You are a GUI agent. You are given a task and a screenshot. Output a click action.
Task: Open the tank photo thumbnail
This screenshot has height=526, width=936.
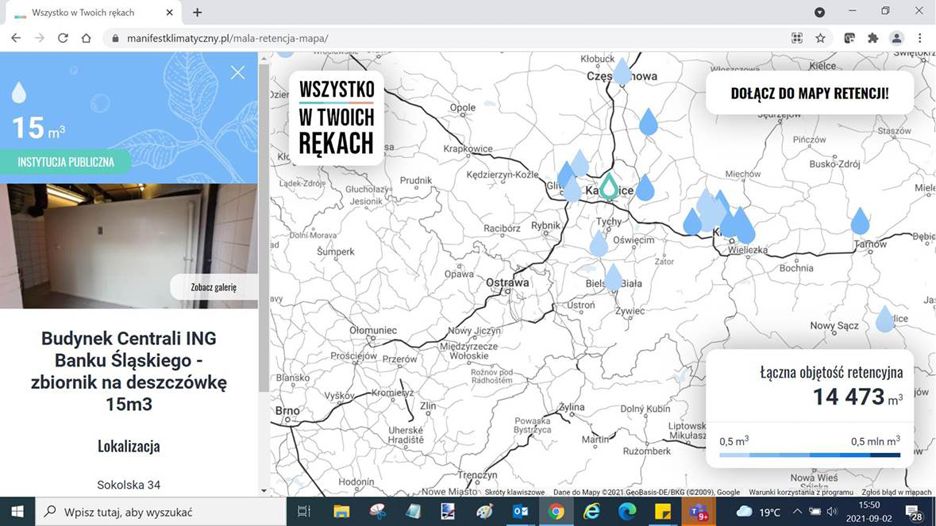pyautogui.click(x=129, y=246)
